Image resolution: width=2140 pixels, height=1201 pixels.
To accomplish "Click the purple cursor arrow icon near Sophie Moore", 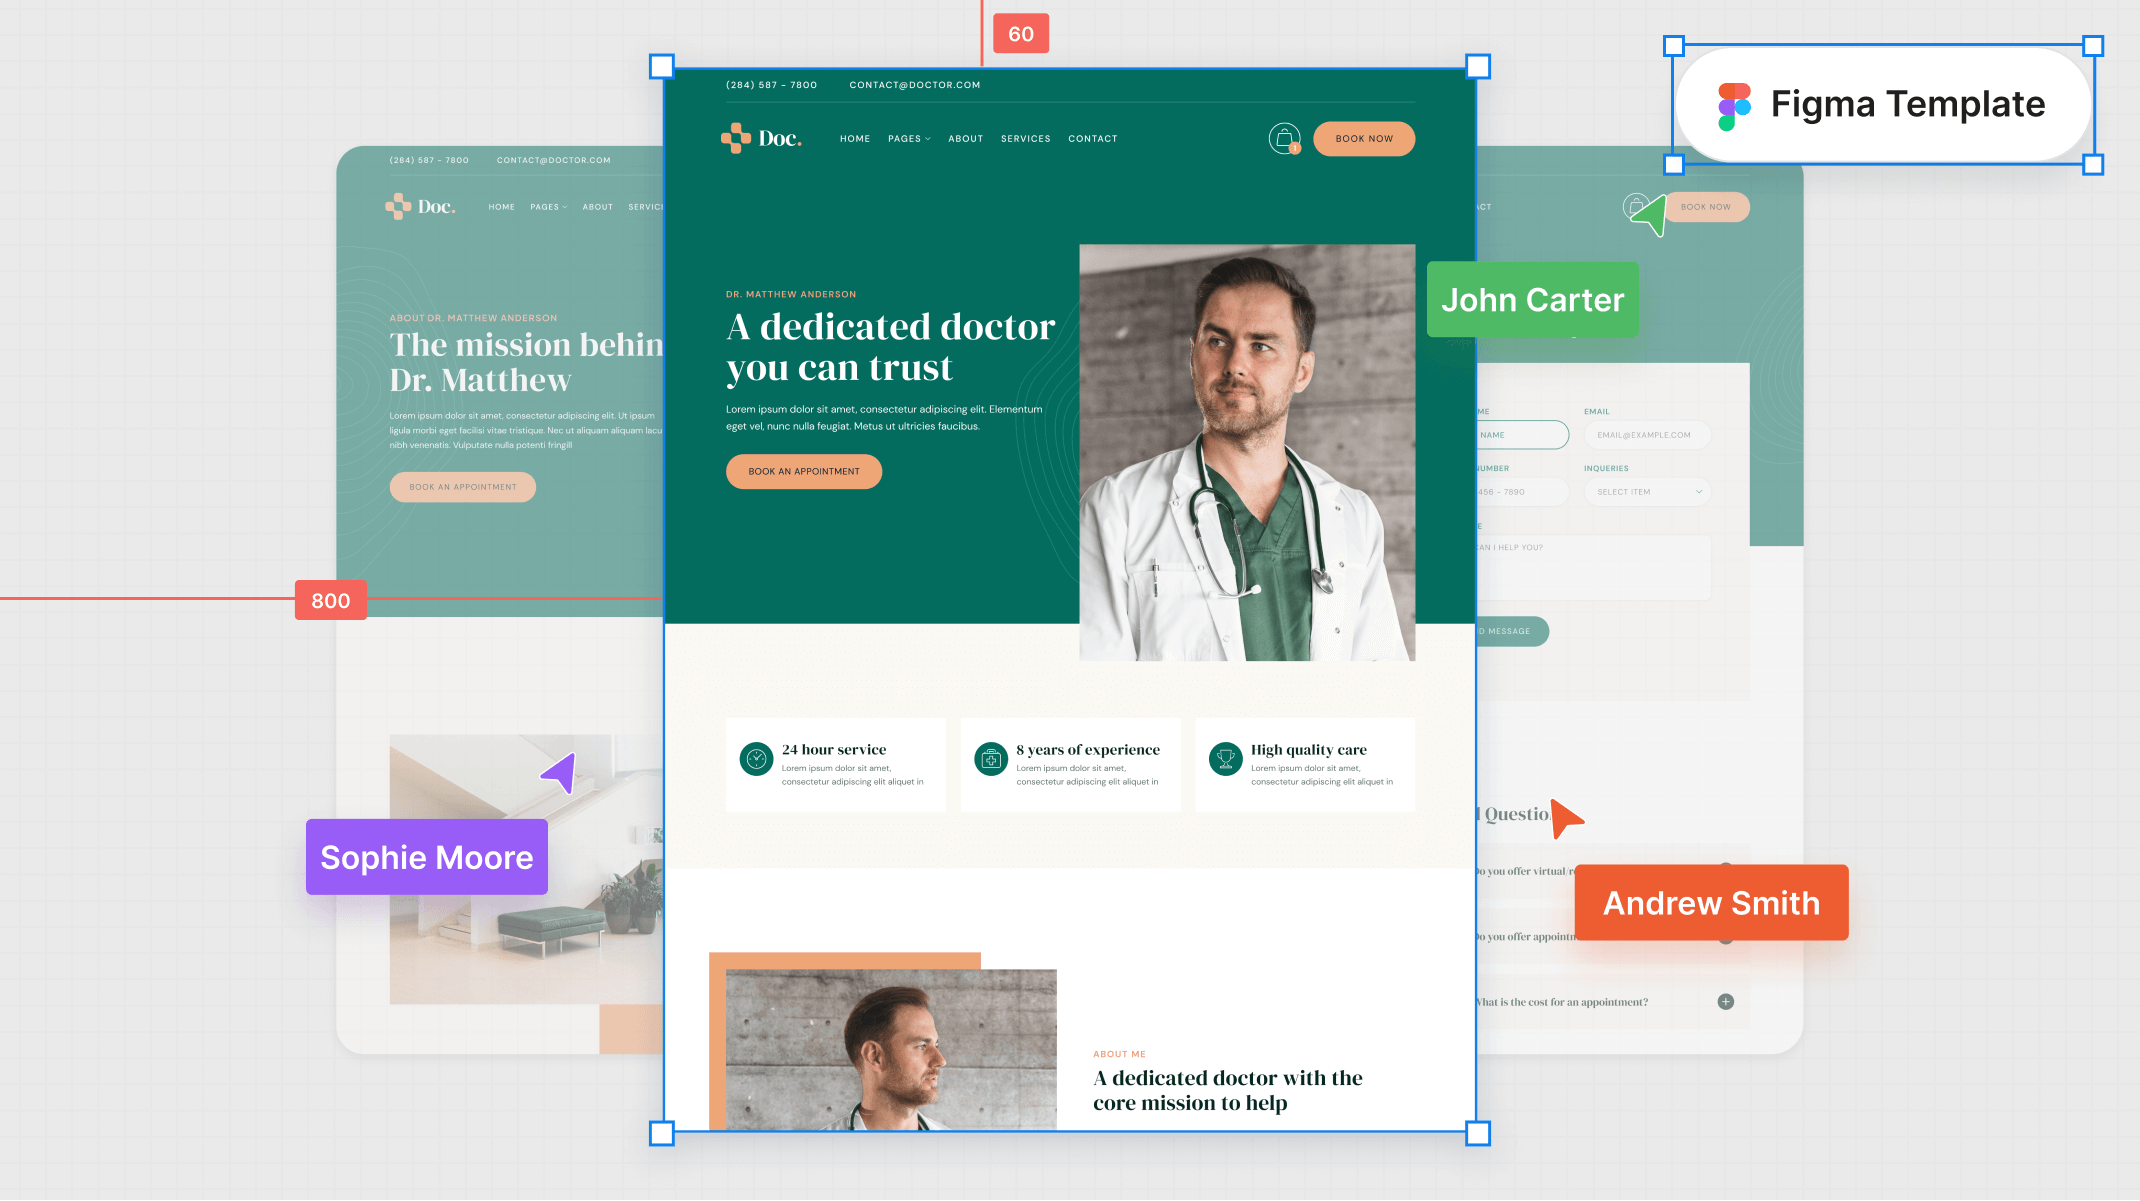I will tap(560, 772).
